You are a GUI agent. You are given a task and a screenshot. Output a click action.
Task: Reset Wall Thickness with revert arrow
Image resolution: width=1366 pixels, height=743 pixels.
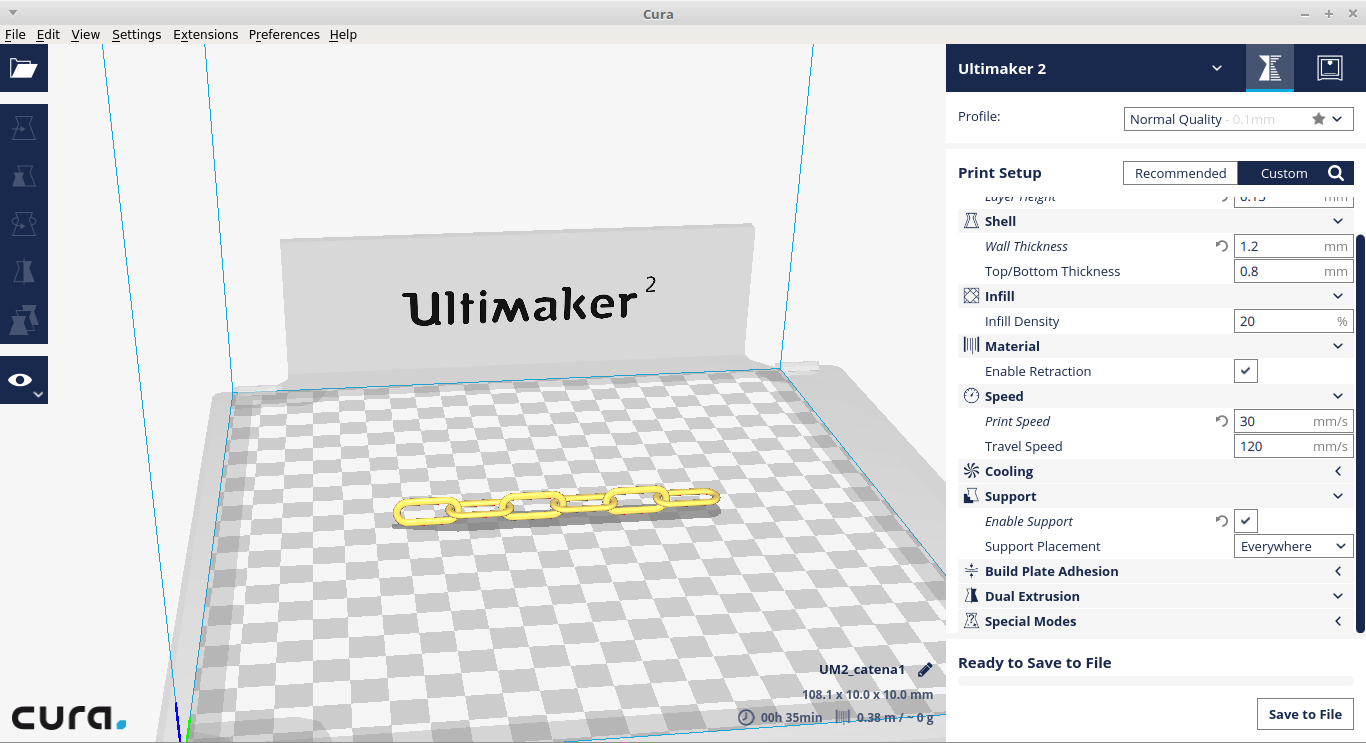[x=1221, y=246]
